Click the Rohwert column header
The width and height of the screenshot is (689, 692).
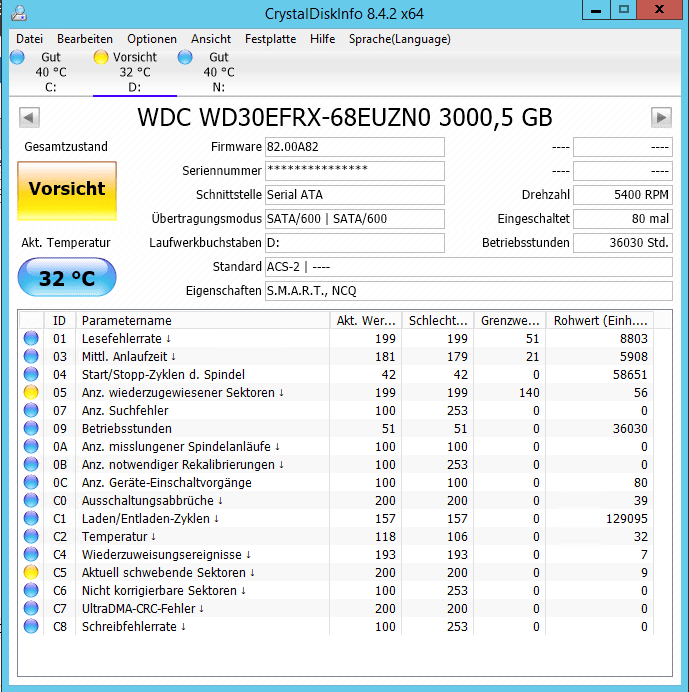[x=600, y=320]
